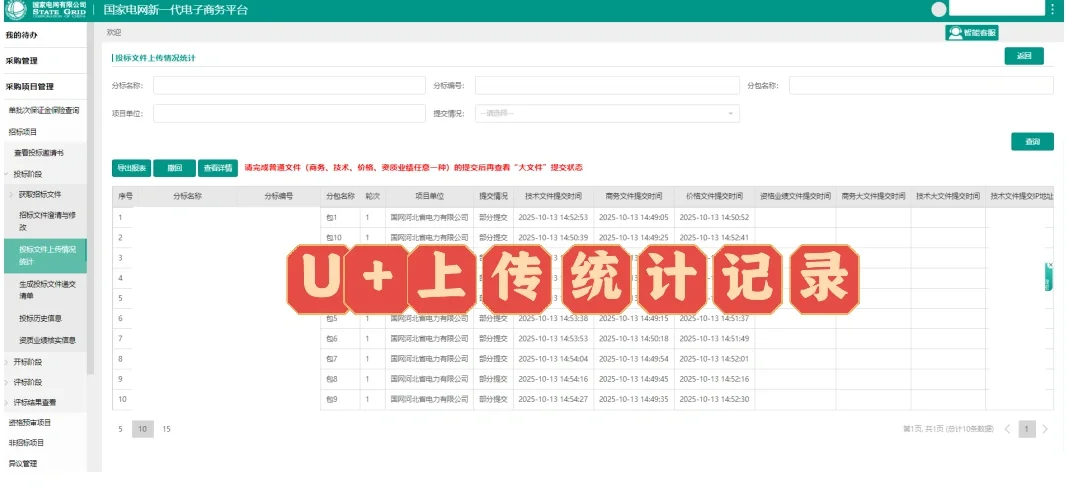Collapse the 投标阶段 tree node
Viewport: 1067px width, 488px height.
tap(7, 174)
